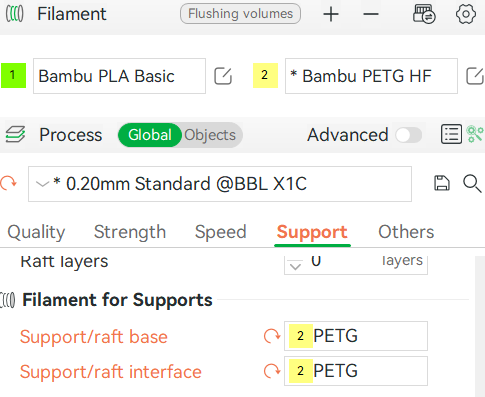Select Global process scope
This screenshot has height=397, width=485.
tap(150, 135)
